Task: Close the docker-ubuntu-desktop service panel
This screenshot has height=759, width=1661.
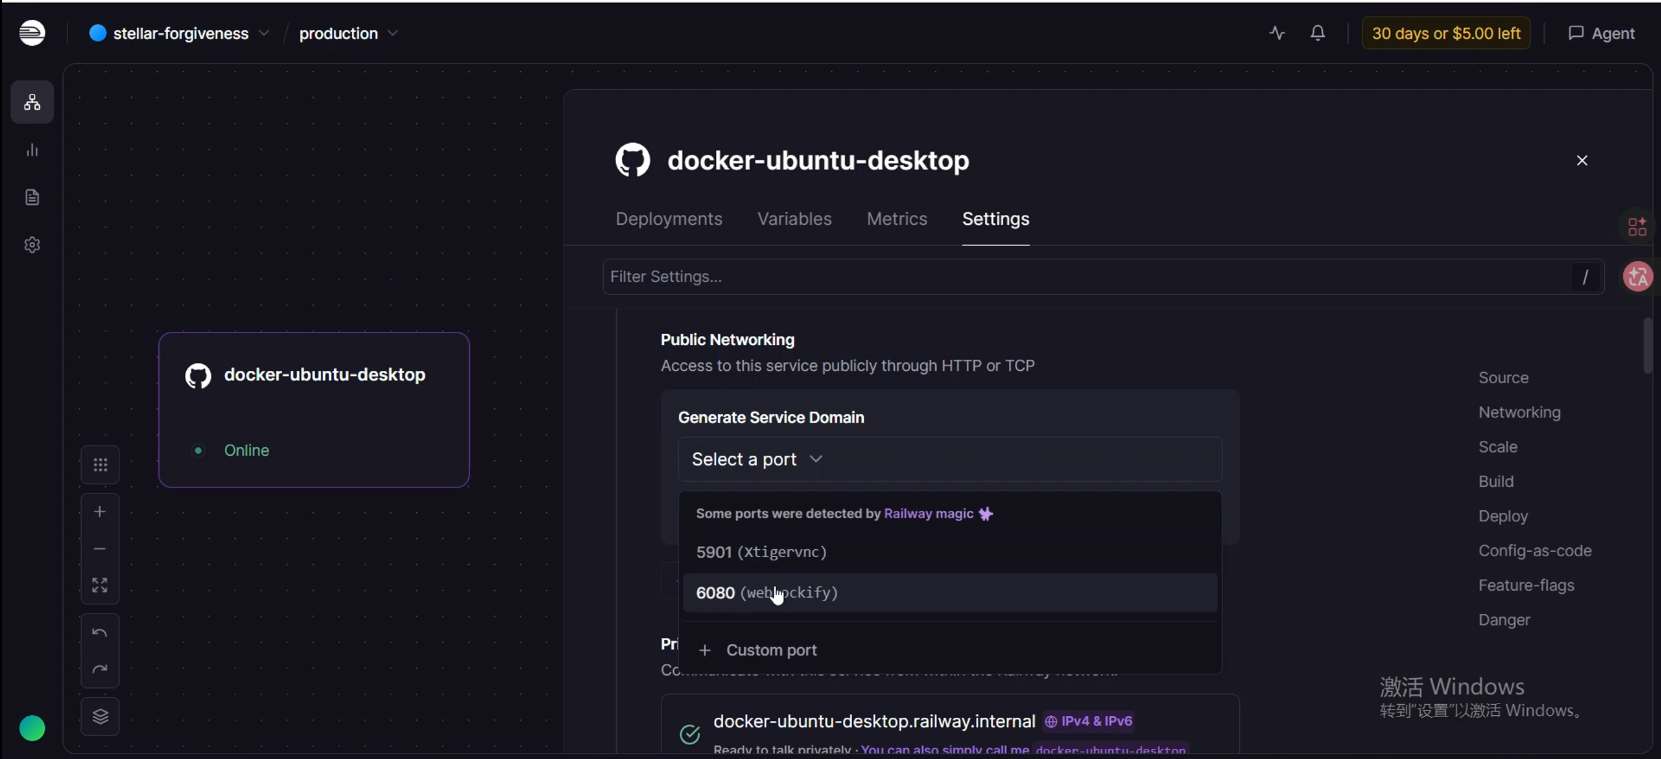Action: 1582,160
